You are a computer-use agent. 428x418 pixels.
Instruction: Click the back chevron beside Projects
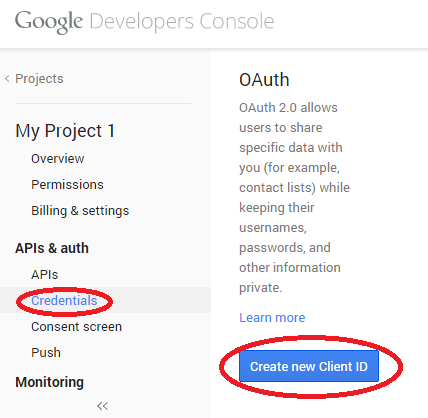tap(7, 79)
